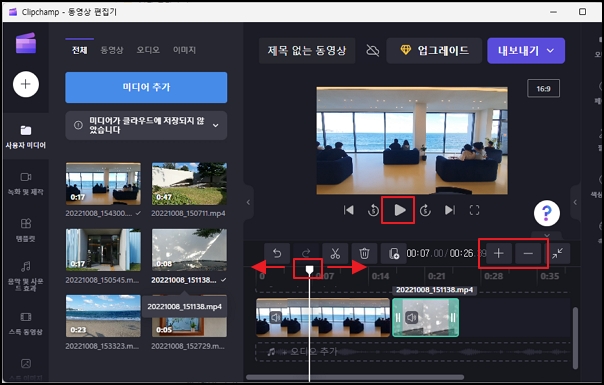Select thumbnail 20221008_150711.mp4
604x385 pixels.
point(189,184)
